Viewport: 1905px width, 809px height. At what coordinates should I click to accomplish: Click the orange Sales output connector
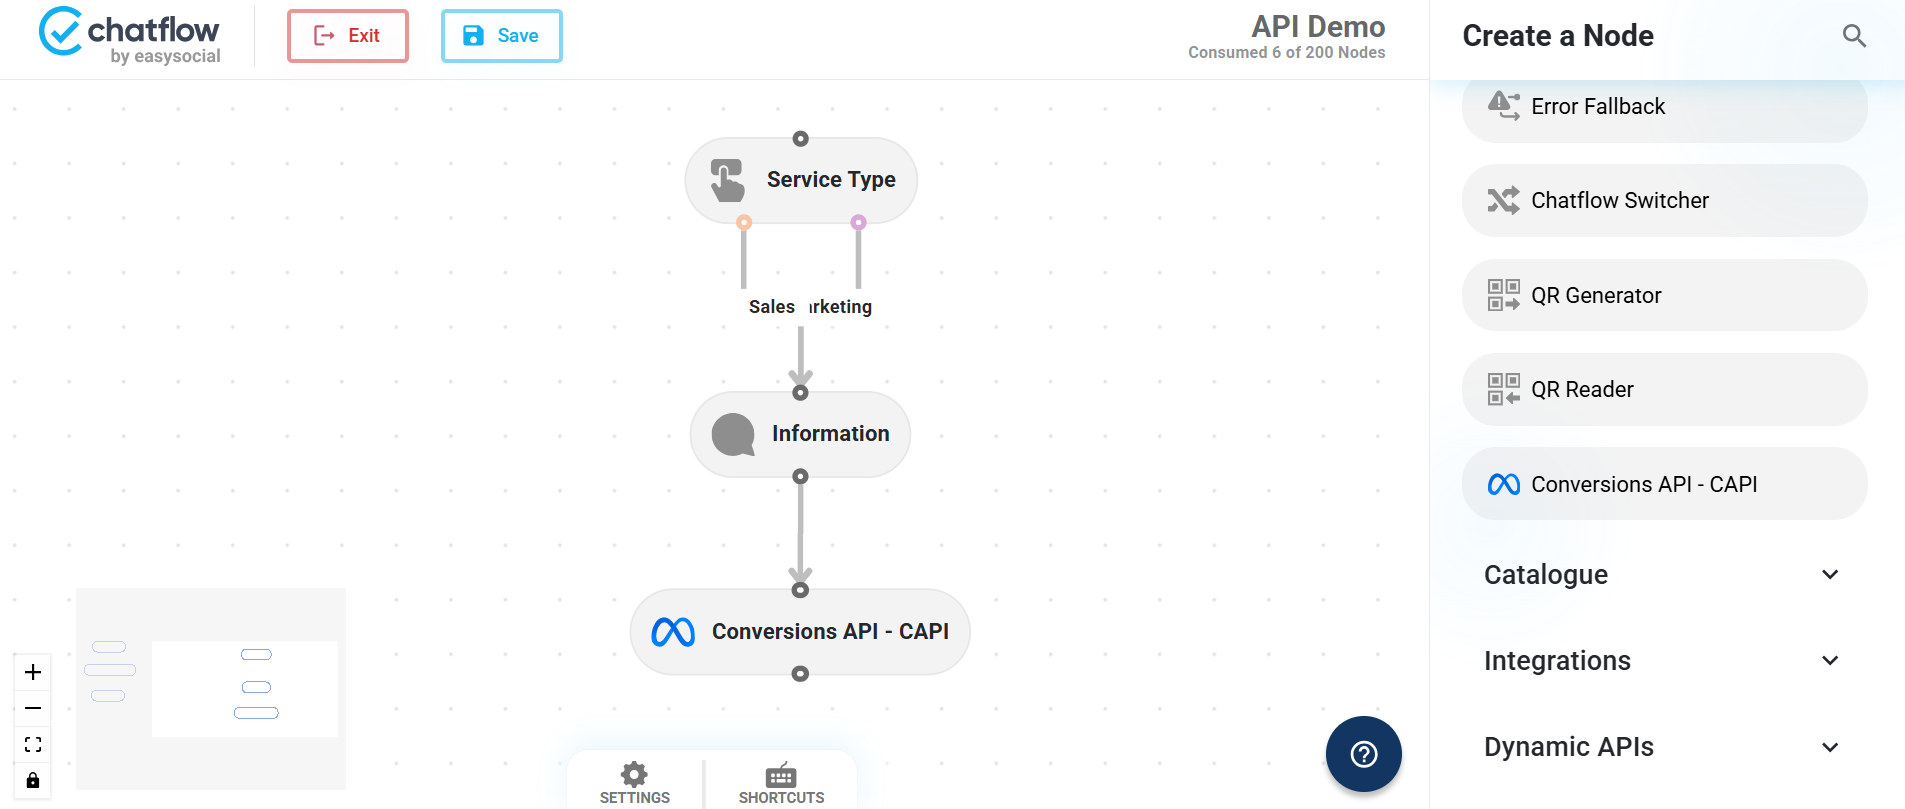pyautogui.click(x=744, y=222)
